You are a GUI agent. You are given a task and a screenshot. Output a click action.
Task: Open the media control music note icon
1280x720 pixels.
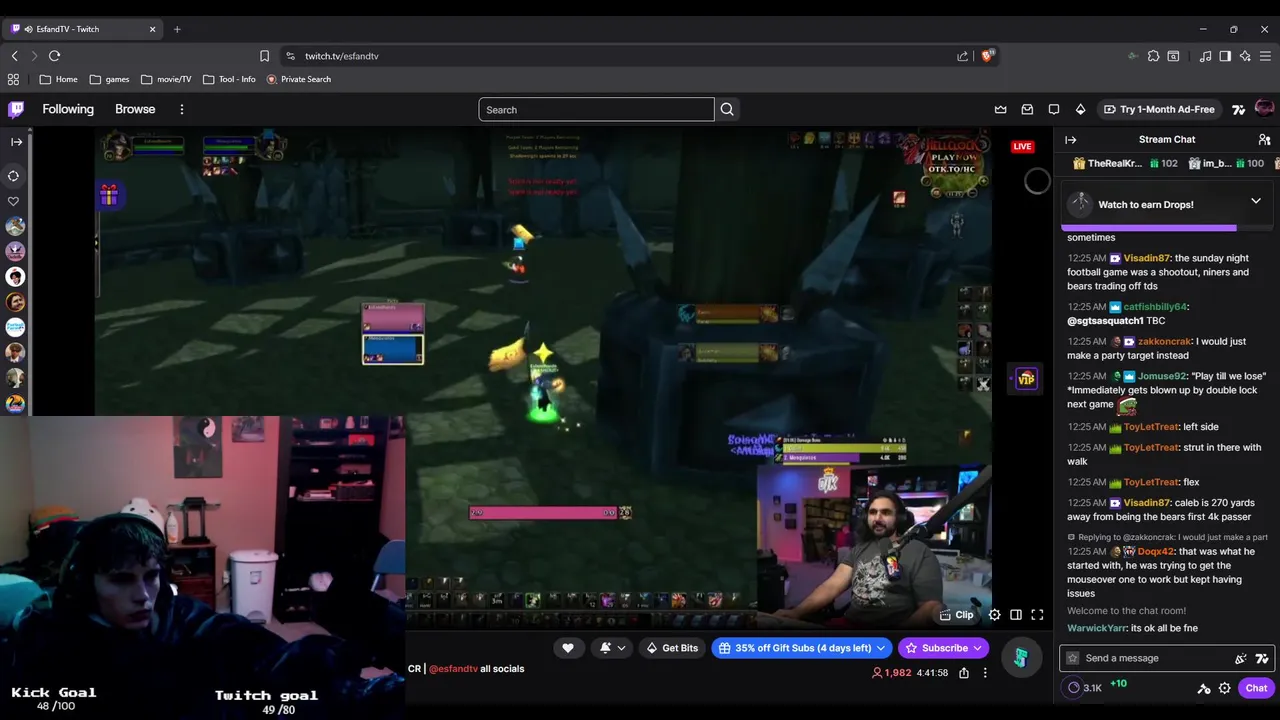pos(1205,56)
